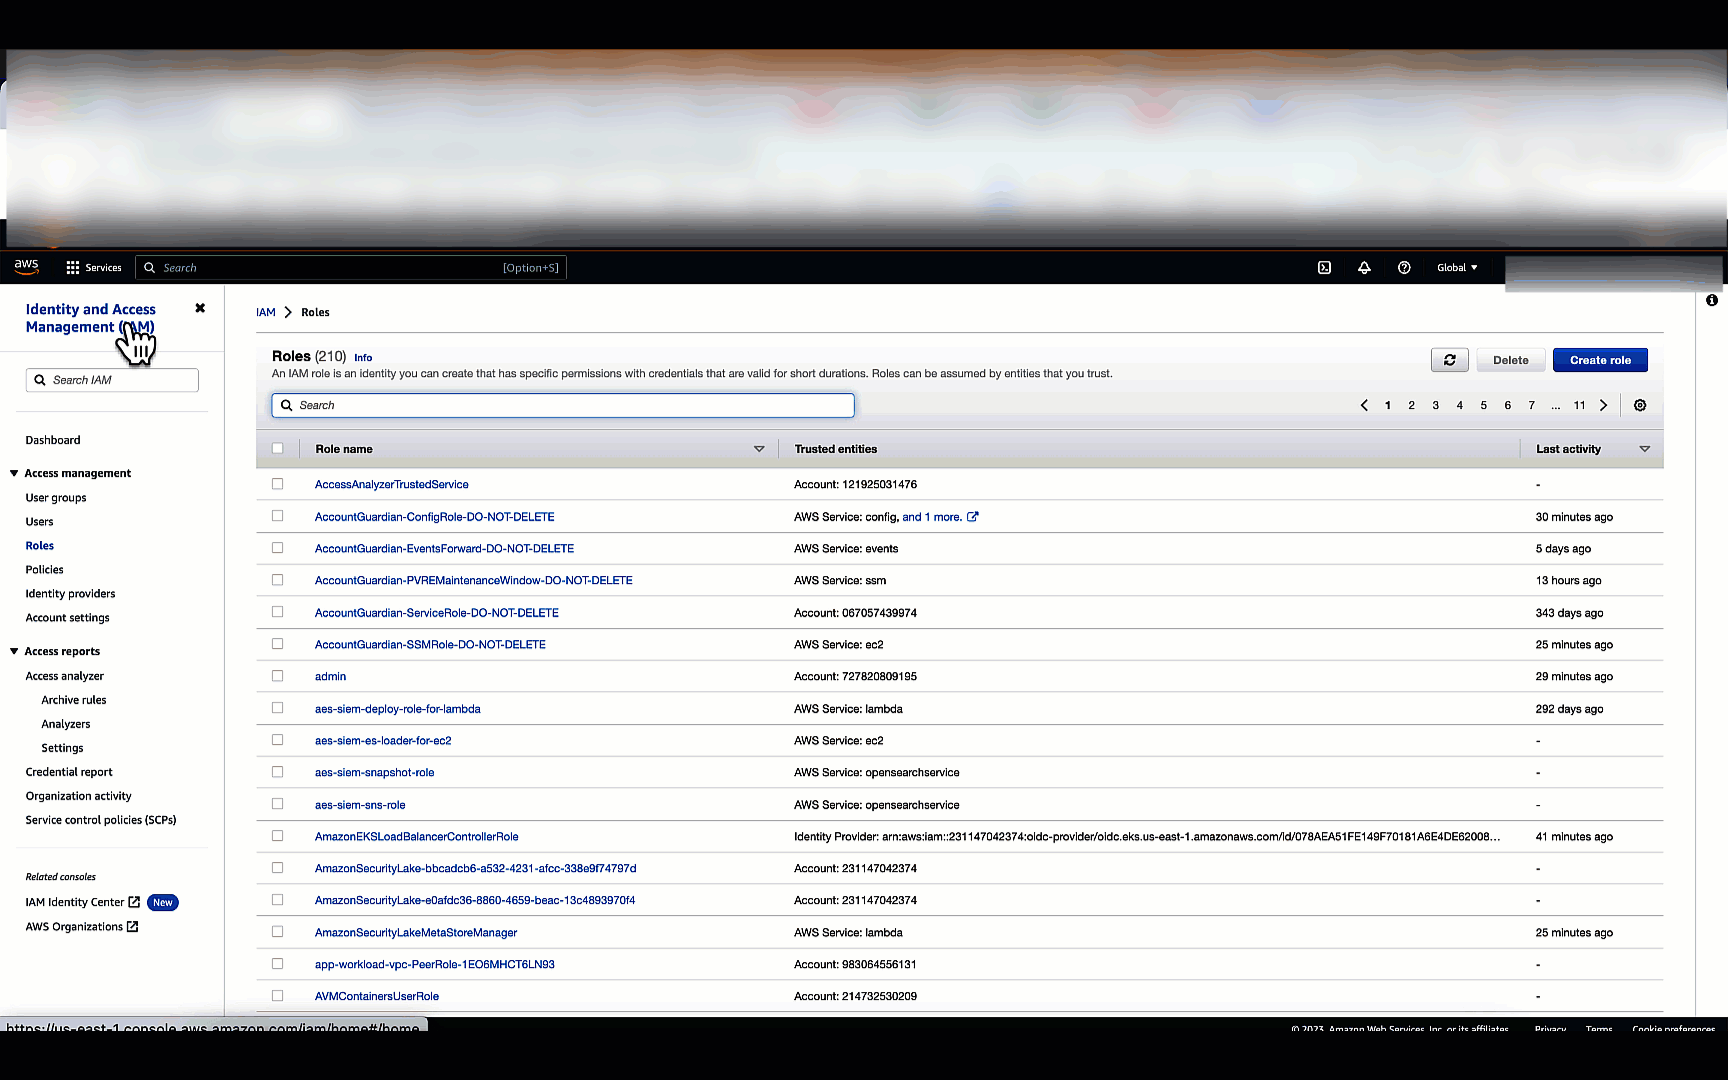The height and width of the screenshot is (1080, 1728).
Task: Click the IAM Identity Center external link icon
Action: tap(134, 902)
